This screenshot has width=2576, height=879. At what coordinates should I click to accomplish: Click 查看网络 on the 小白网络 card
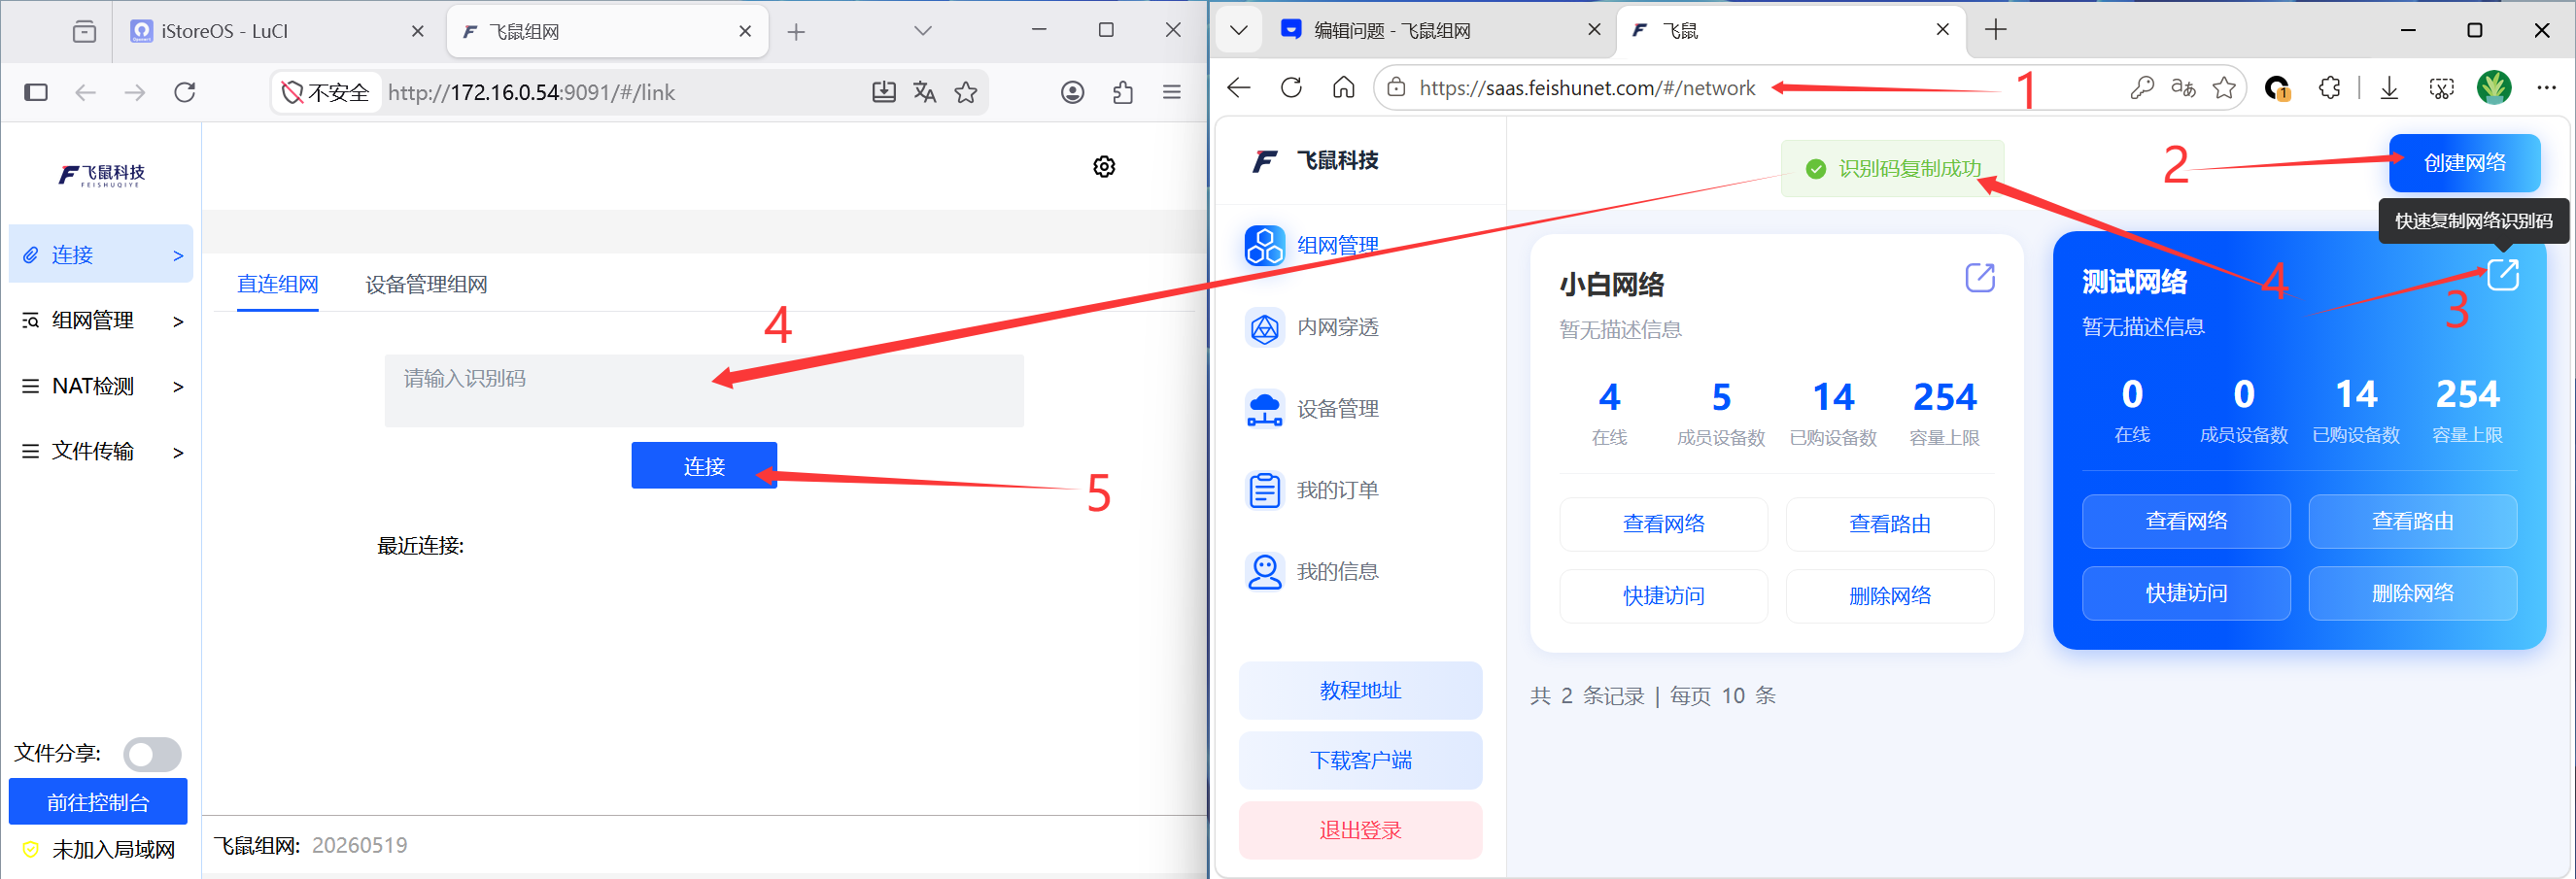1663,524
